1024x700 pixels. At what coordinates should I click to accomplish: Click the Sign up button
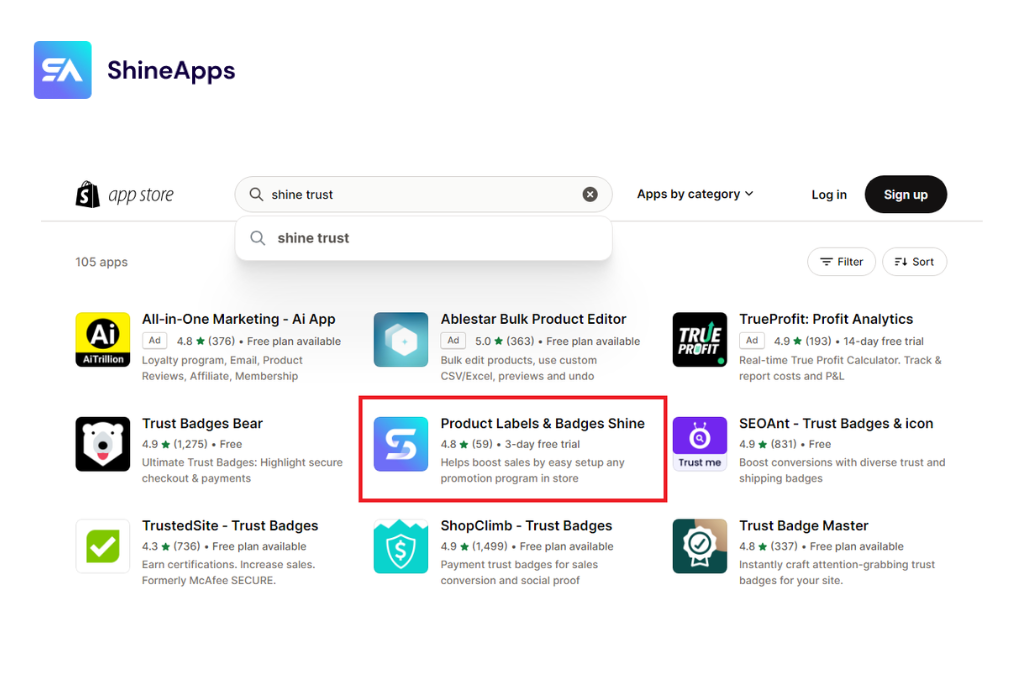[x=906, y=195]
